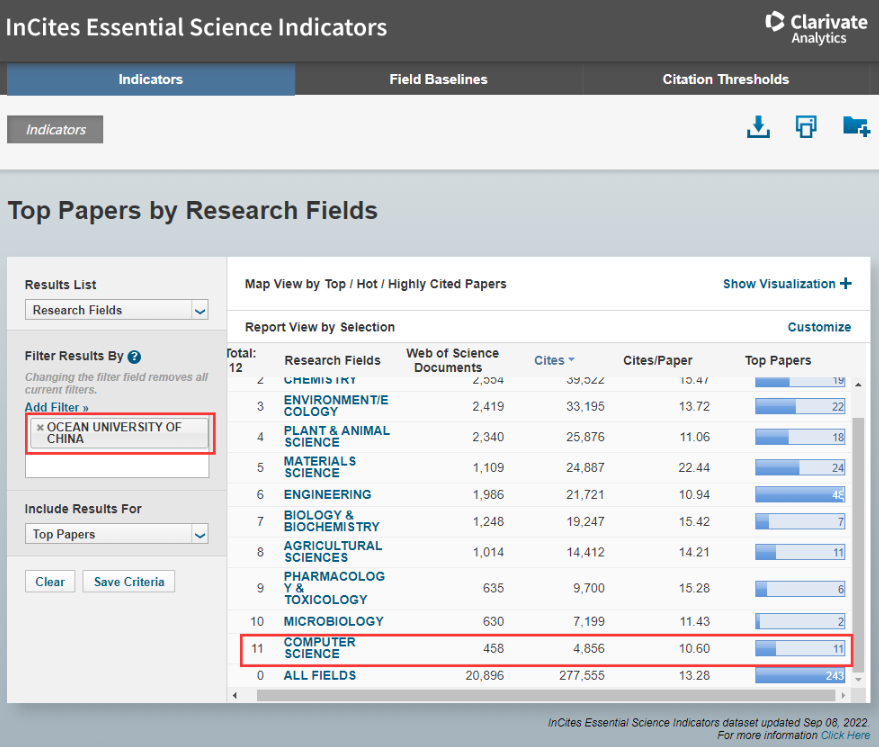Click the Clarivate Analytics logo

(x=817, y=27)
